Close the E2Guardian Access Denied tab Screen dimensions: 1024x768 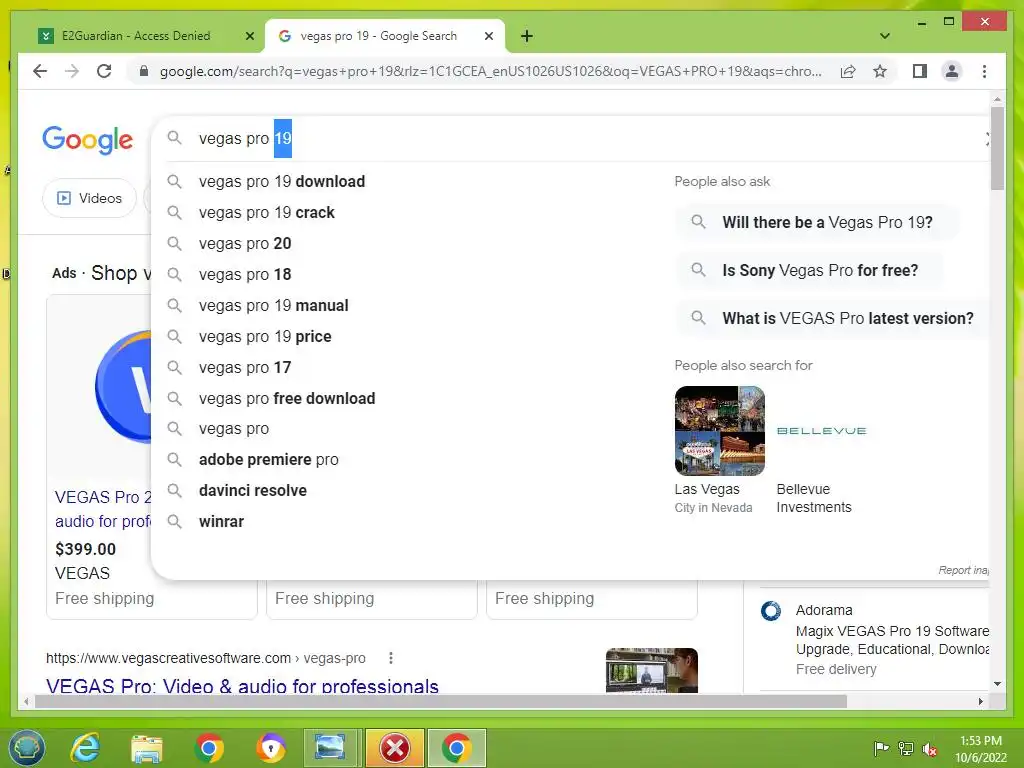pos(249,37)
